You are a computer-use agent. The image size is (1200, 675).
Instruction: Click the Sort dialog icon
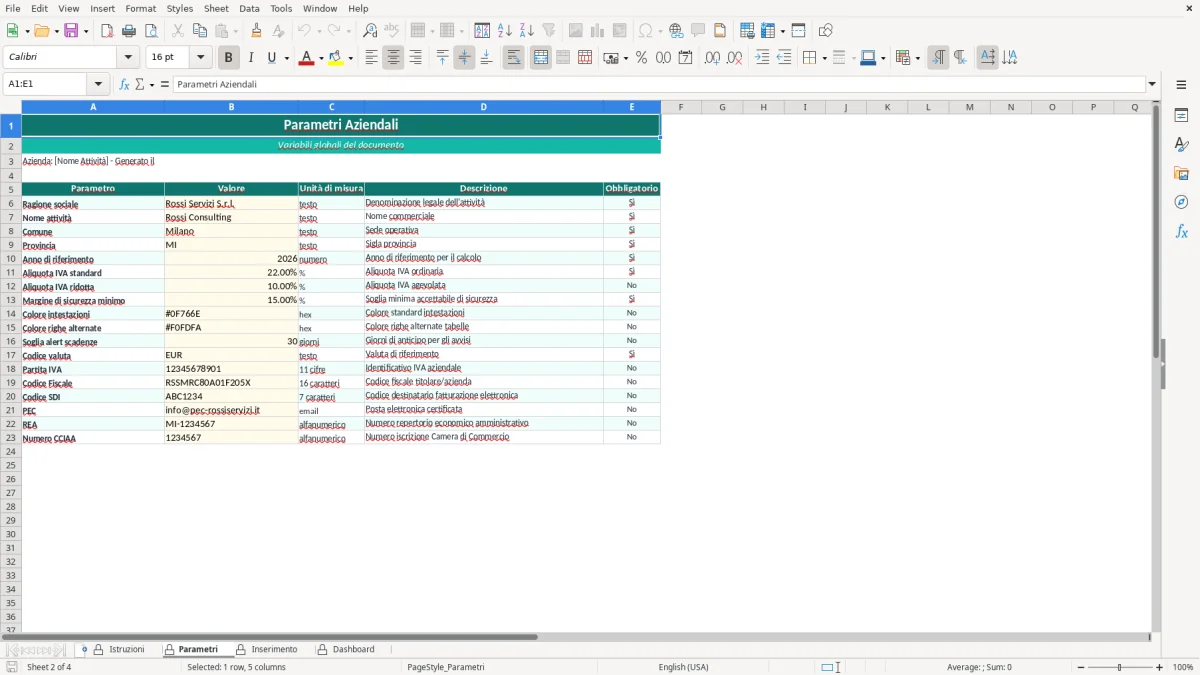click(x=482, y=31)
